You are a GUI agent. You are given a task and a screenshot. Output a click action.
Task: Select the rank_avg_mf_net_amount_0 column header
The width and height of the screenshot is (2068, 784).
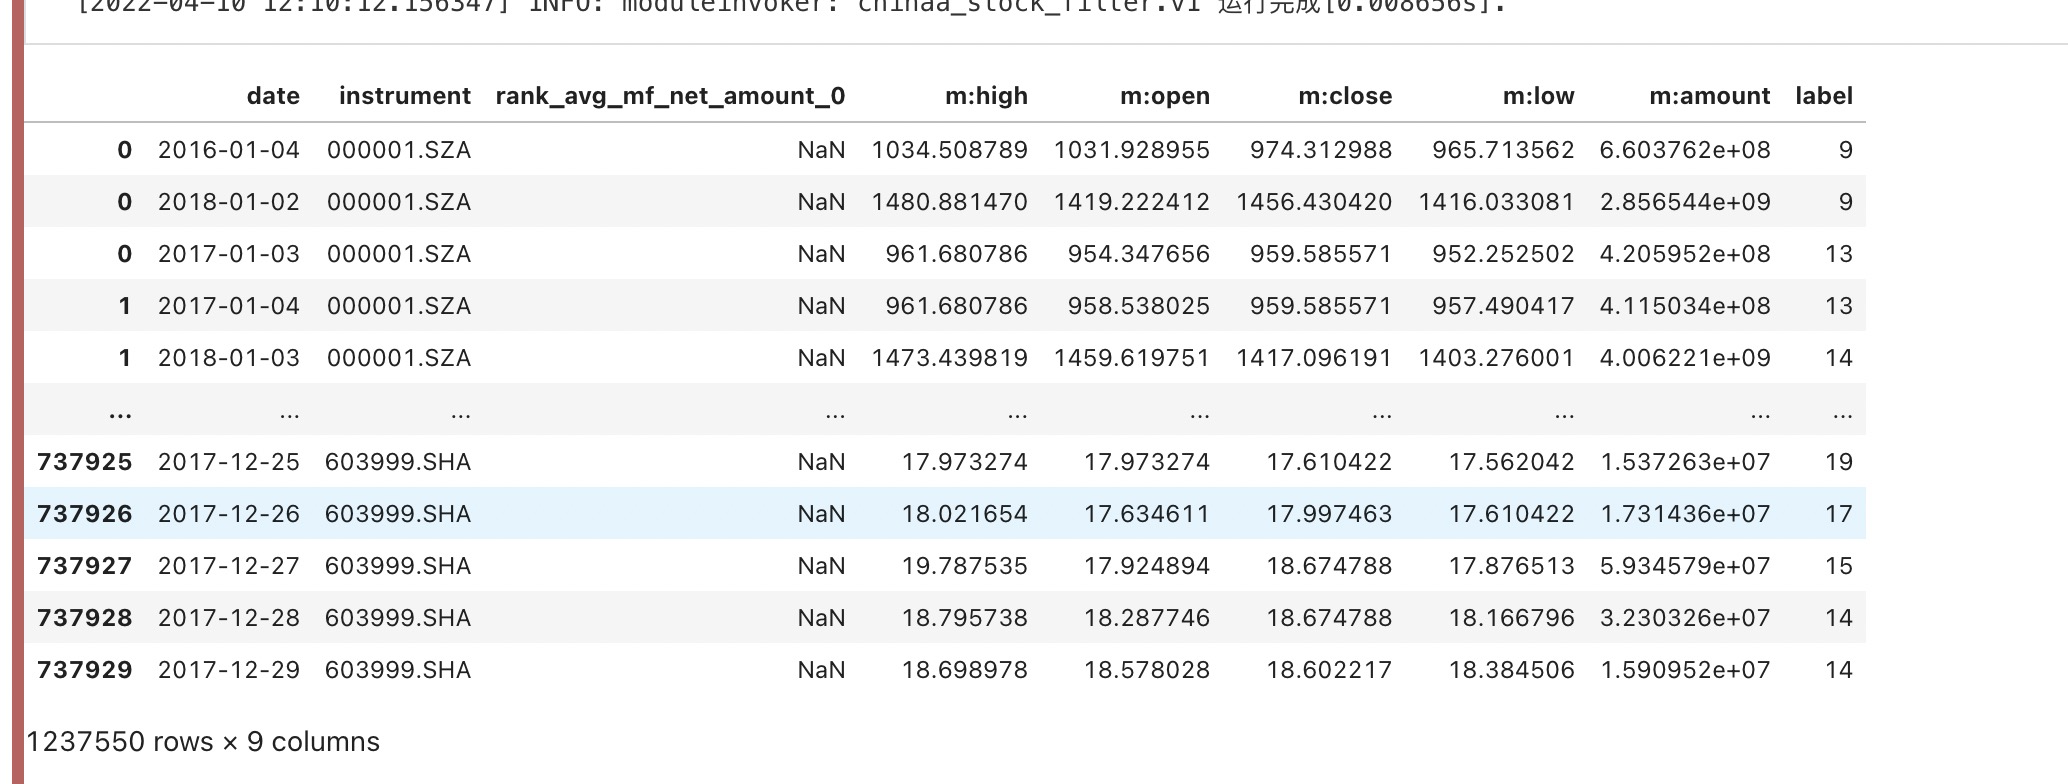tap(670, 96)
